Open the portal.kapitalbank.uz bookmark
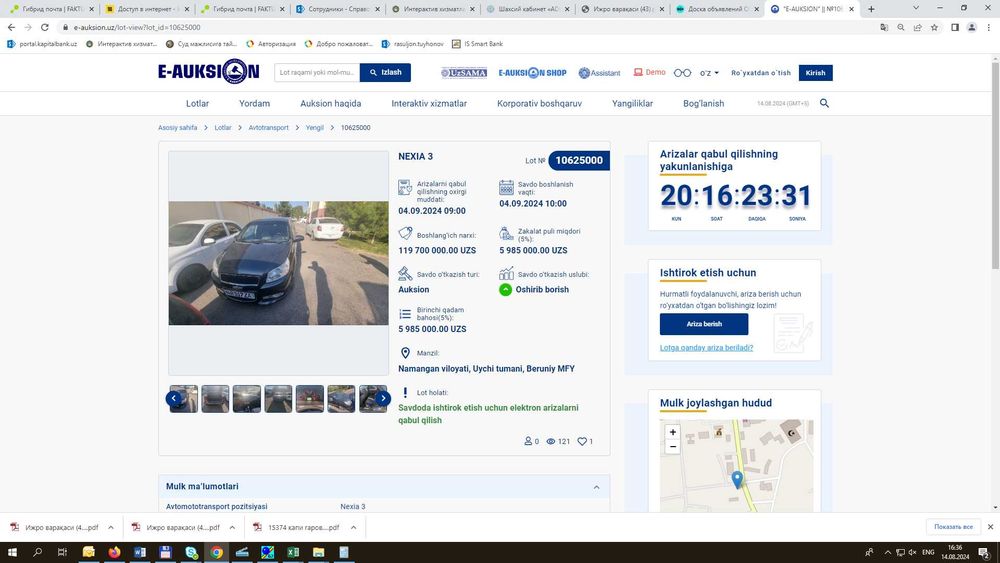Image resolution: width=1000 pixels, height=563 pixels. tap(42, 44)
